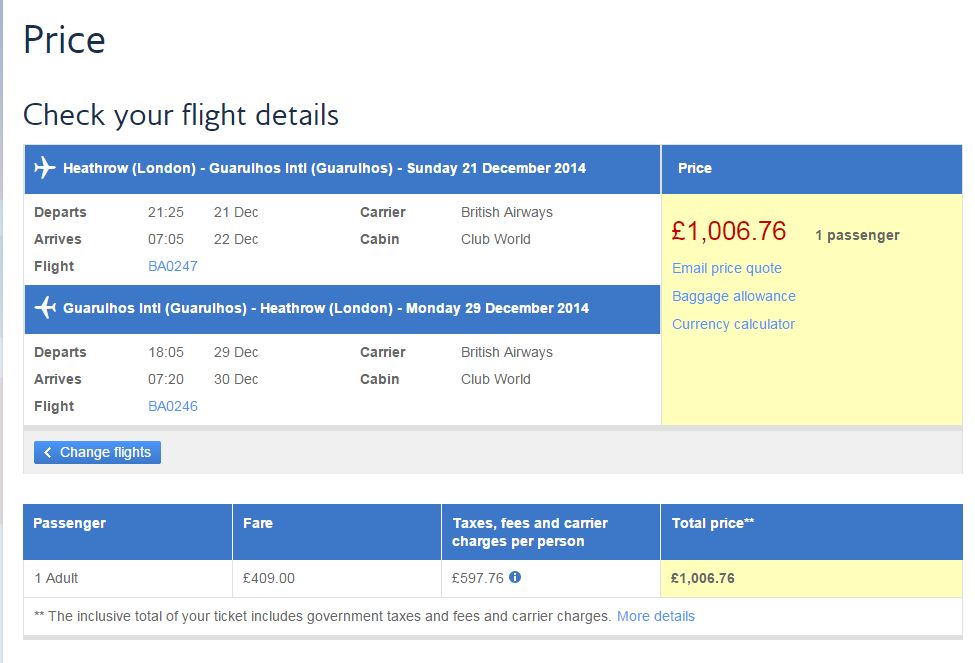Click the £409.00 fare value
975x663 pixels.
click(x=269, y=578)
